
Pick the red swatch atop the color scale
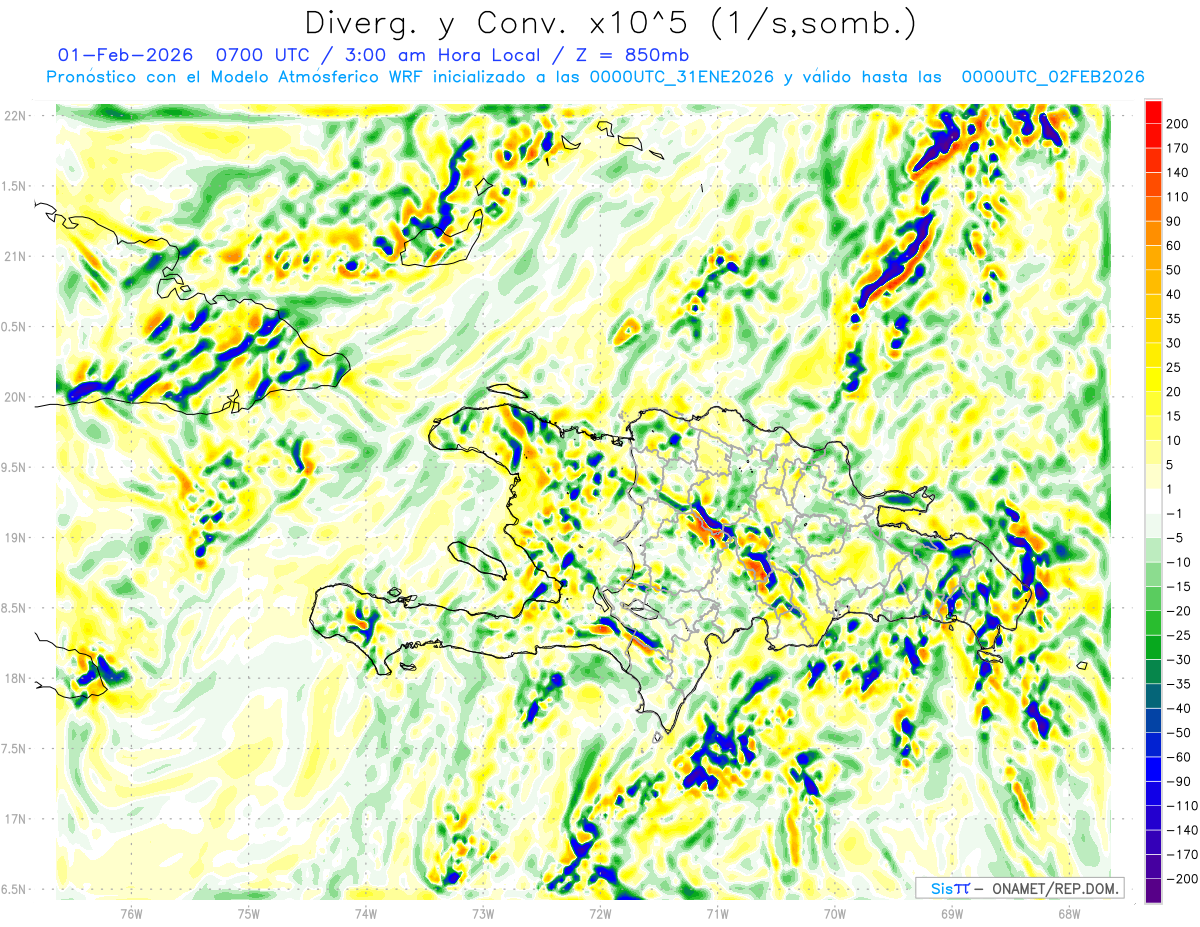point(1153,112)
